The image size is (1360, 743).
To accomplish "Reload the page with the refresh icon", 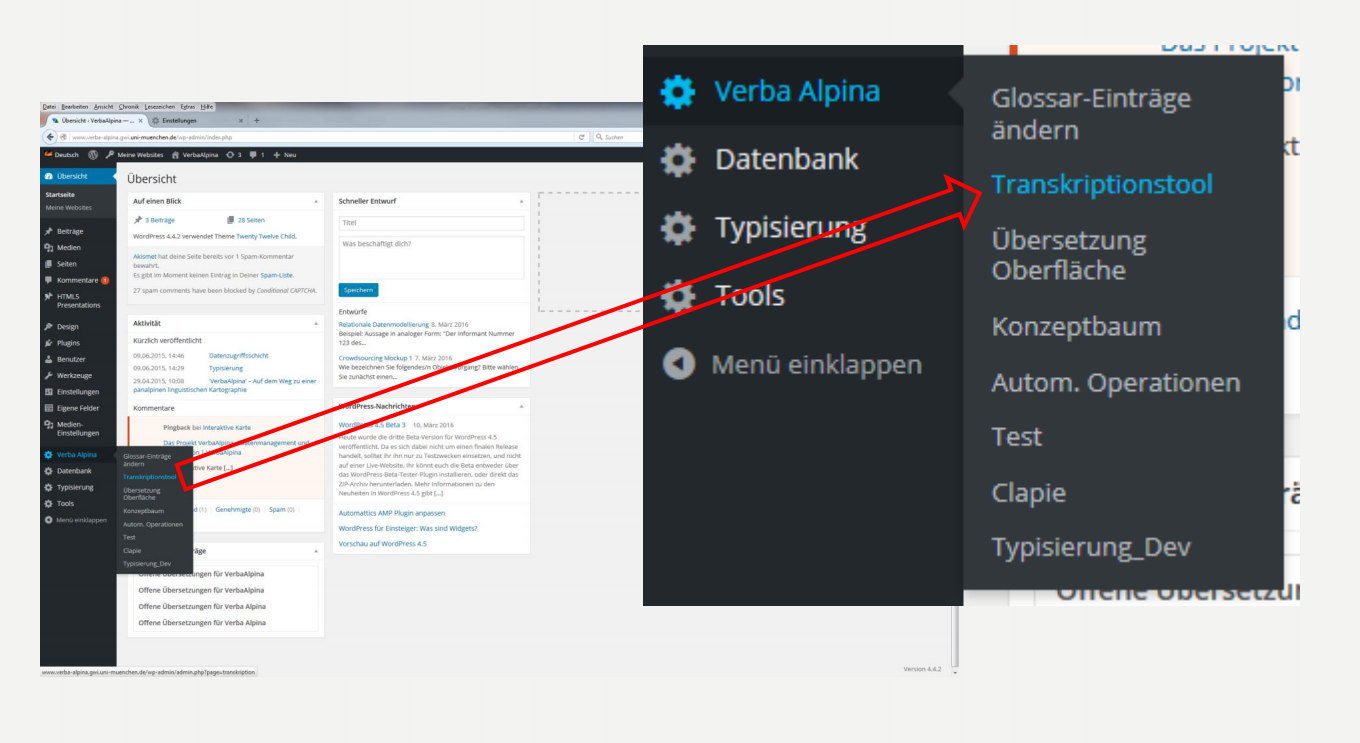I will click(582, 137).
